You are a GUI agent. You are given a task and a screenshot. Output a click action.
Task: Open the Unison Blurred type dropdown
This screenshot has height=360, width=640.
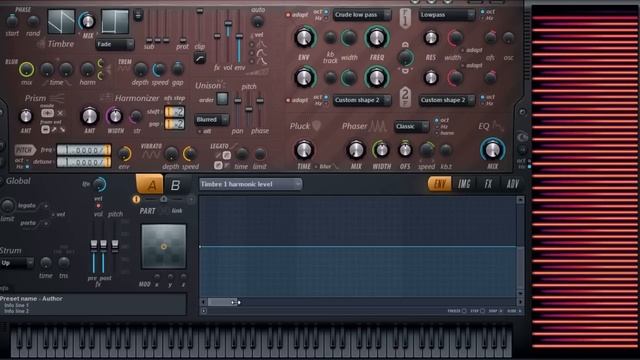211,120
